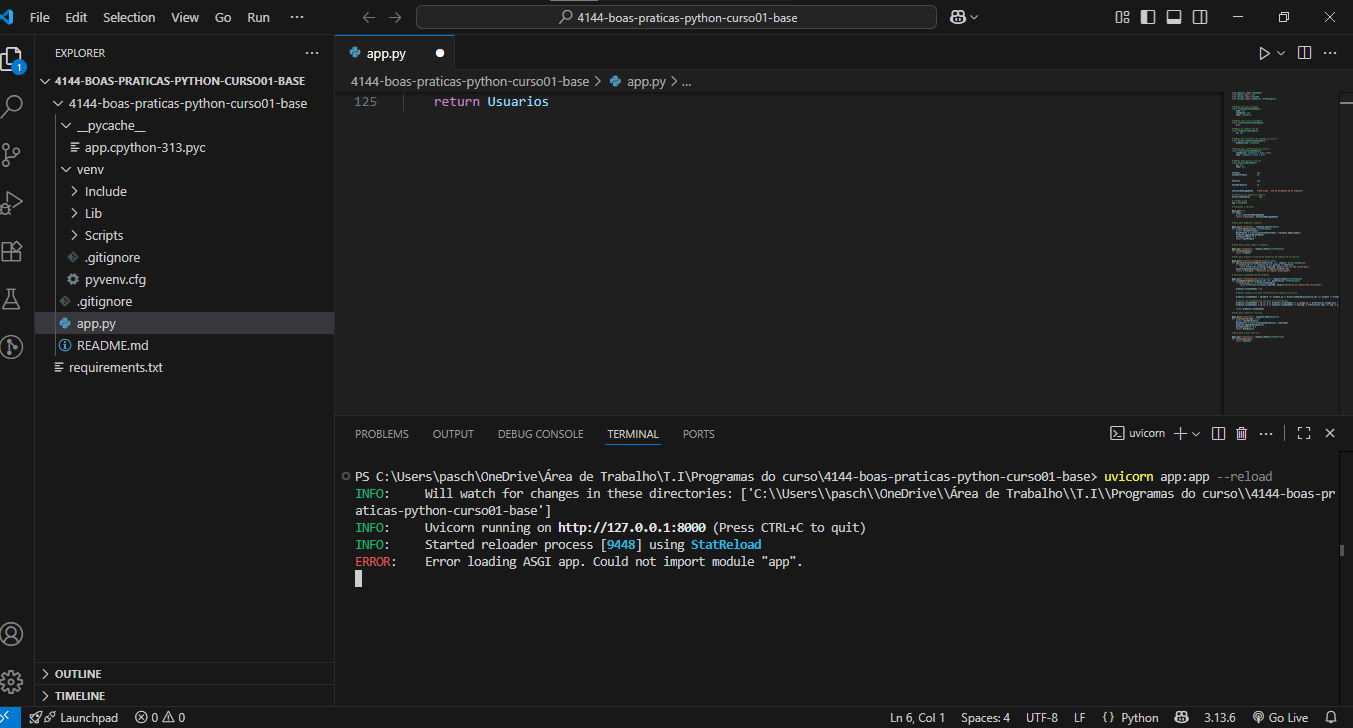Open the Extensions view

click(12, 250)
